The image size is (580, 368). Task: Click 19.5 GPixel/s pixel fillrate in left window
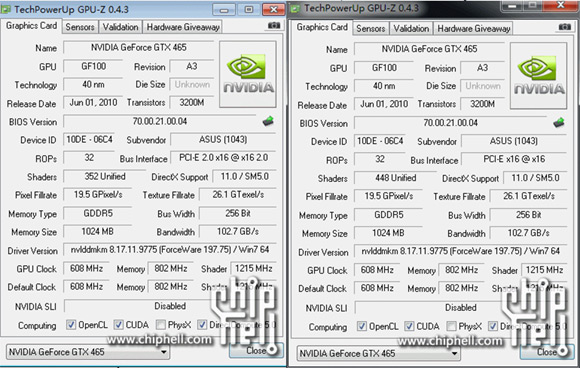[98, 195]
